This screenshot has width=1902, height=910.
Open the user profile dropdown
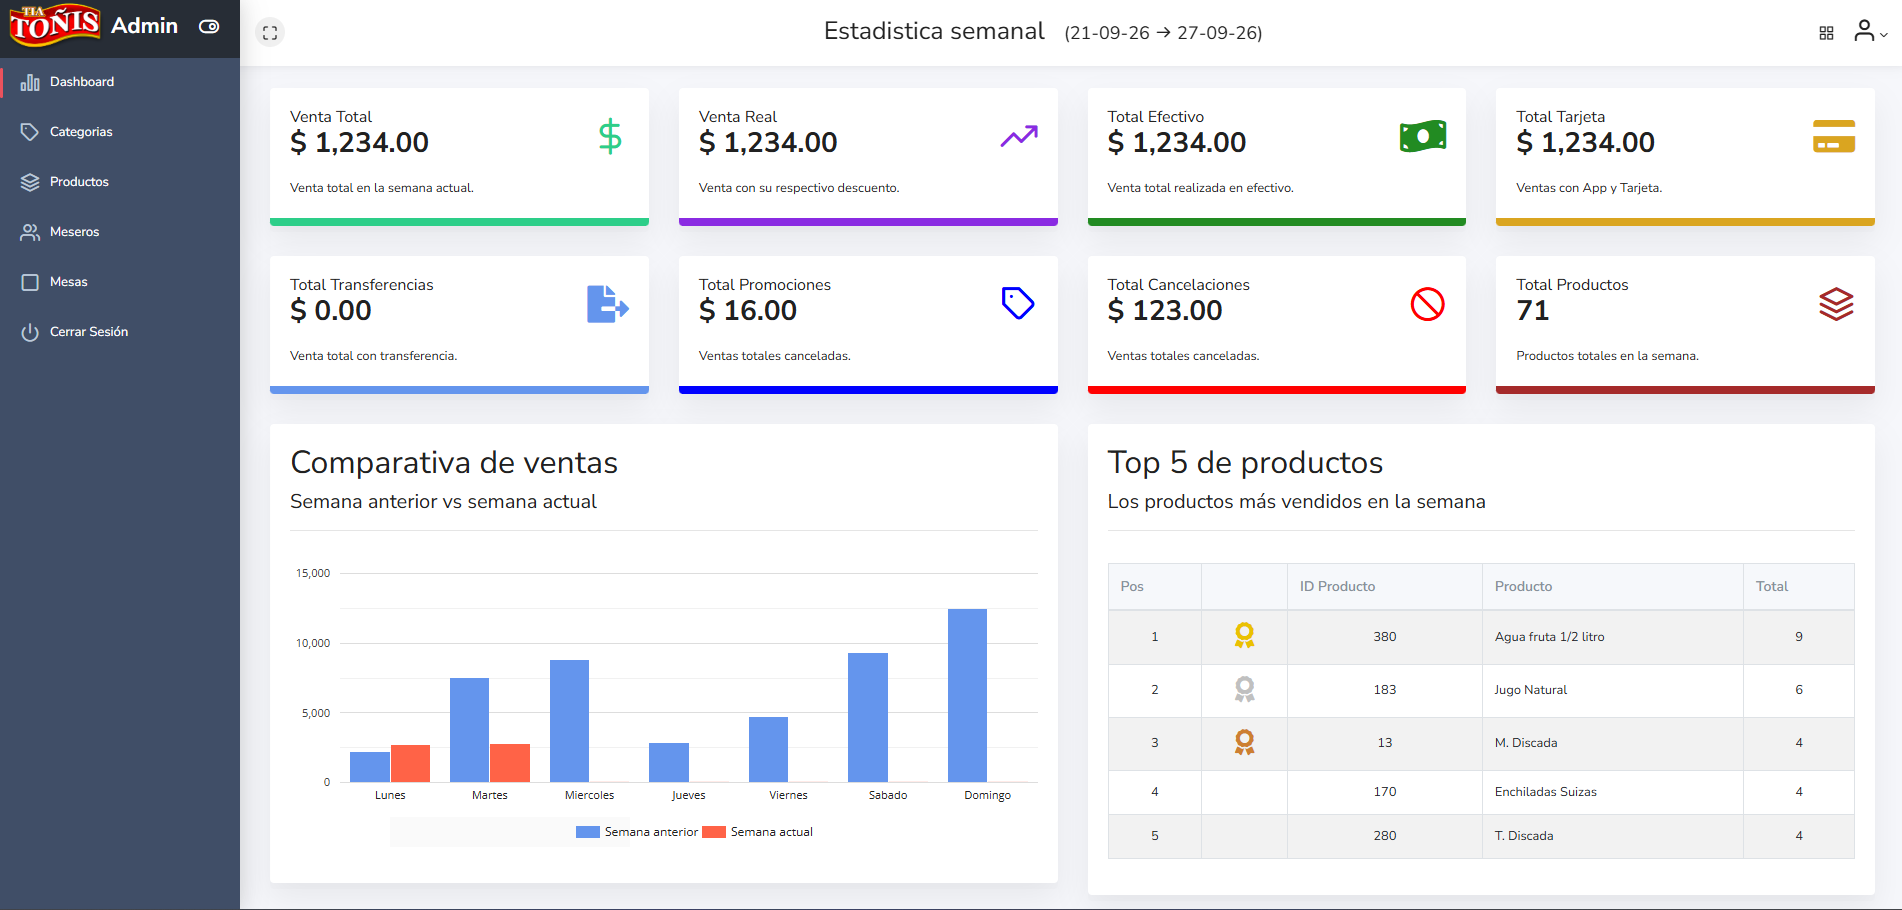[x=1869, y=32]
